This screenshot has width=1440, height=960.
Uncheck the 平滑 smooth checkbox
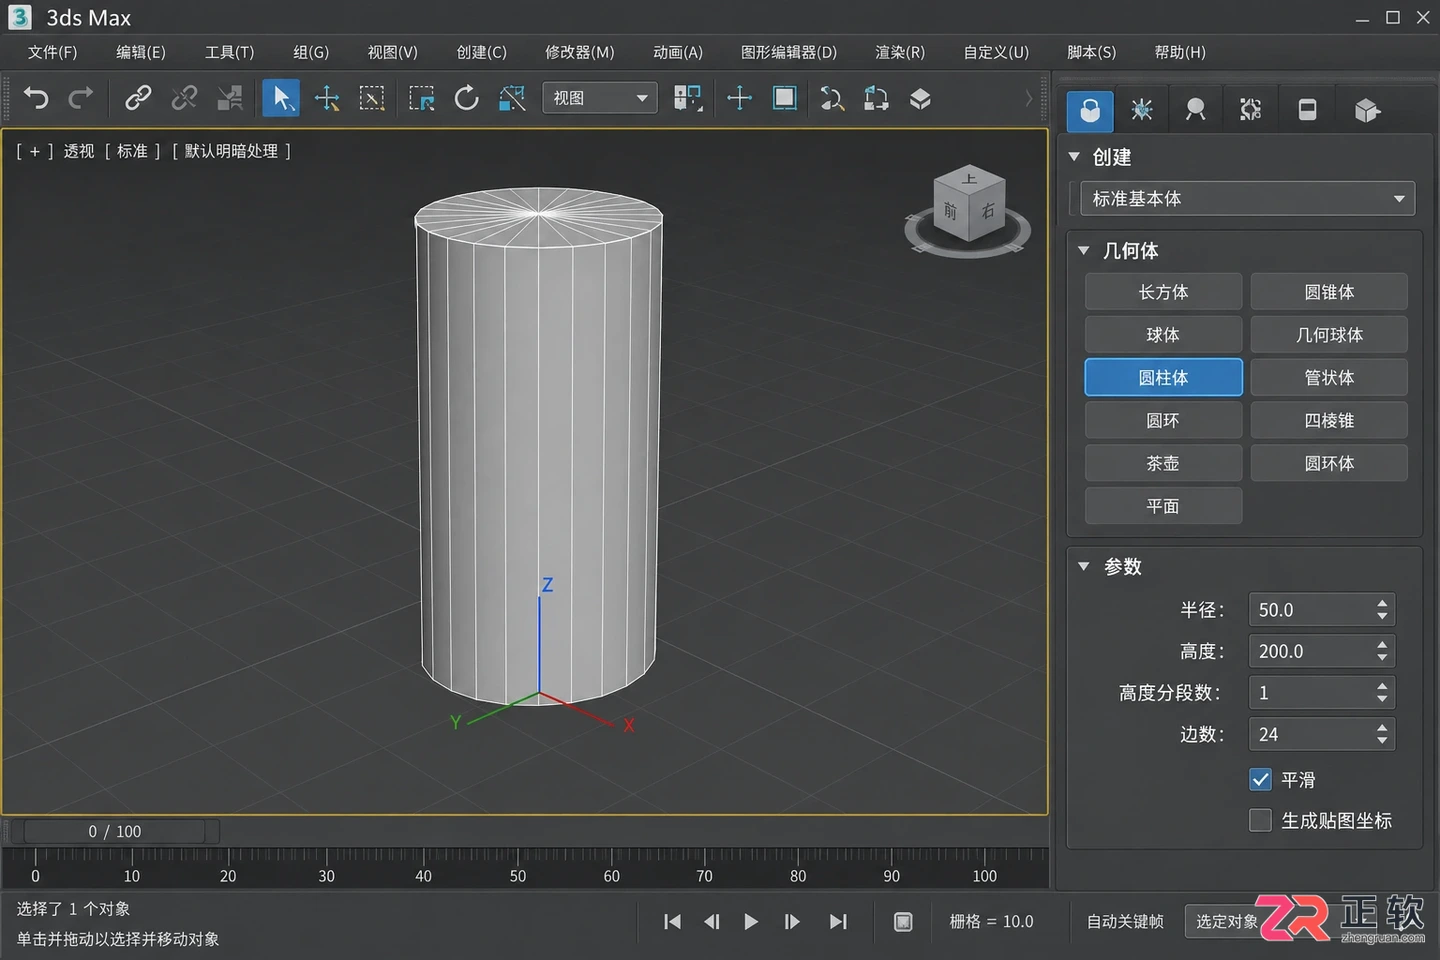[1261, 779]
